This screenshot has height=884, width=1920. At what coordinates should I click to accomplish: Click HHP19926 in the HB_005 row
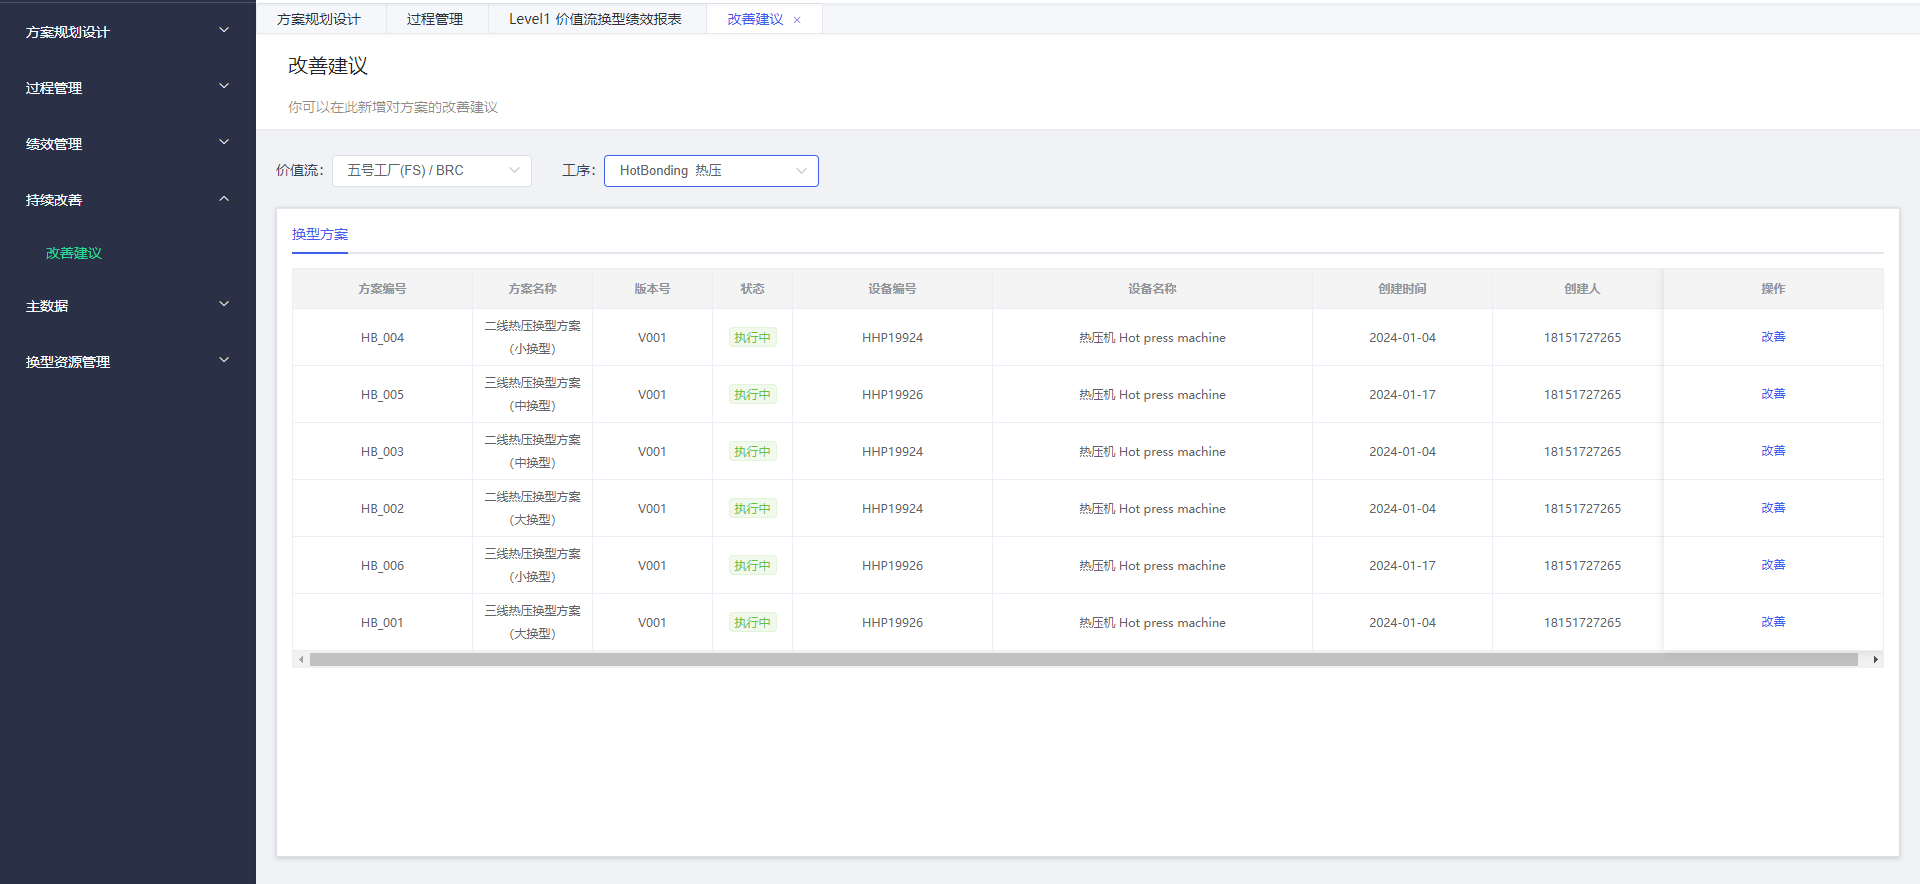click(892, 395)
